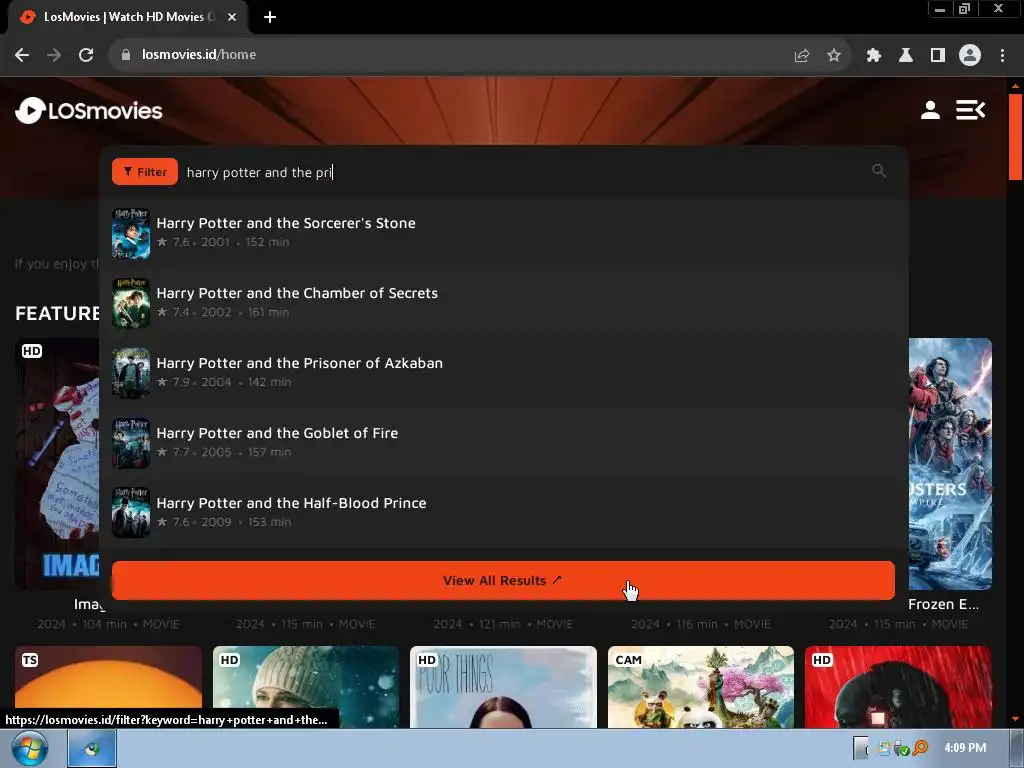Screen dimensions: 1024x768
Task: Open the Chrome profile avatar
Action: click(x=970, y=56)
